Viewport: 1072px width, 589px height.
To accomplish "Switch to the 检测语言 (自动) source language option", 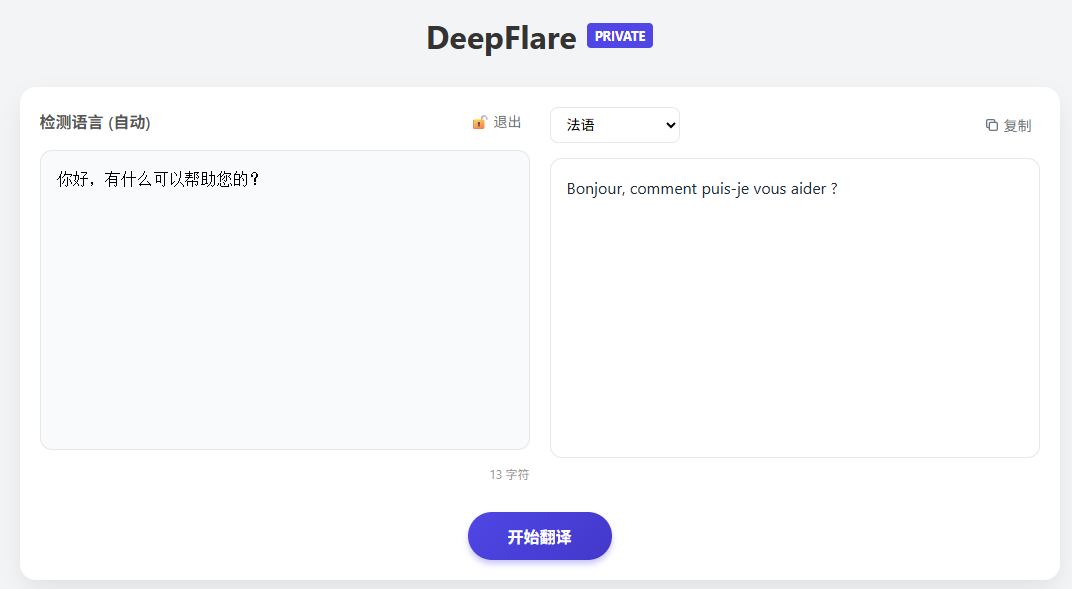I will click(x=93, y=122).
